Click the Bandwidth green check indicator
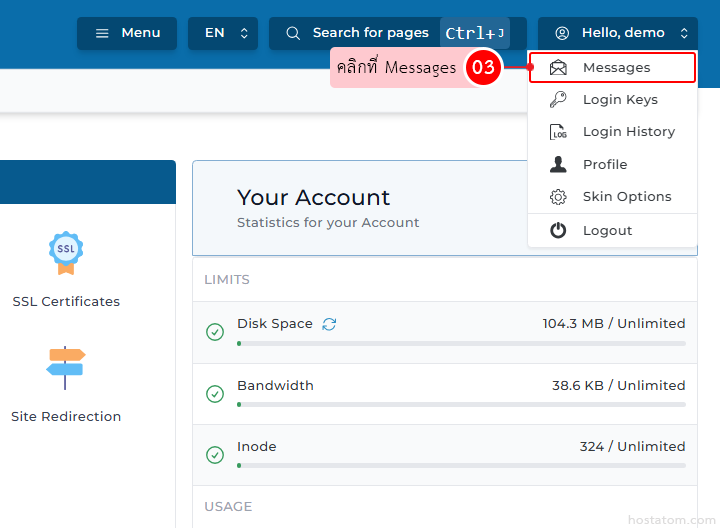This screenshot has height=528, width=720. (x=214, y=394)
